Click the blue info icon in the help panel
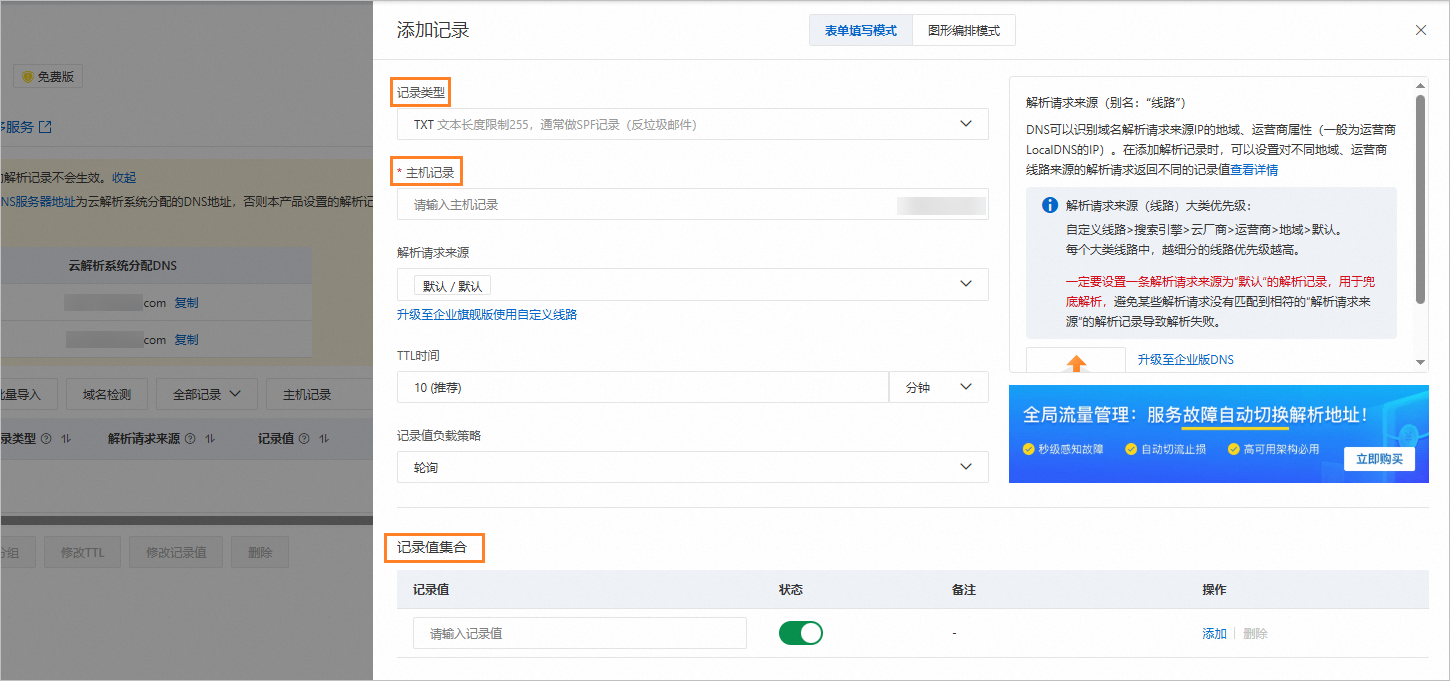The height and width of the screenshot is (681, 1450). point(1050,205)
